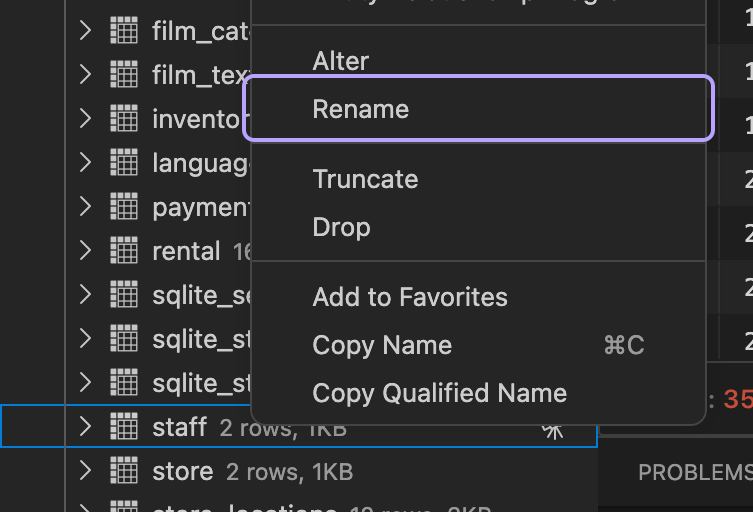Click the film_tex table label
Viewport: 753px width, 512px height.
tap(201, 75)
